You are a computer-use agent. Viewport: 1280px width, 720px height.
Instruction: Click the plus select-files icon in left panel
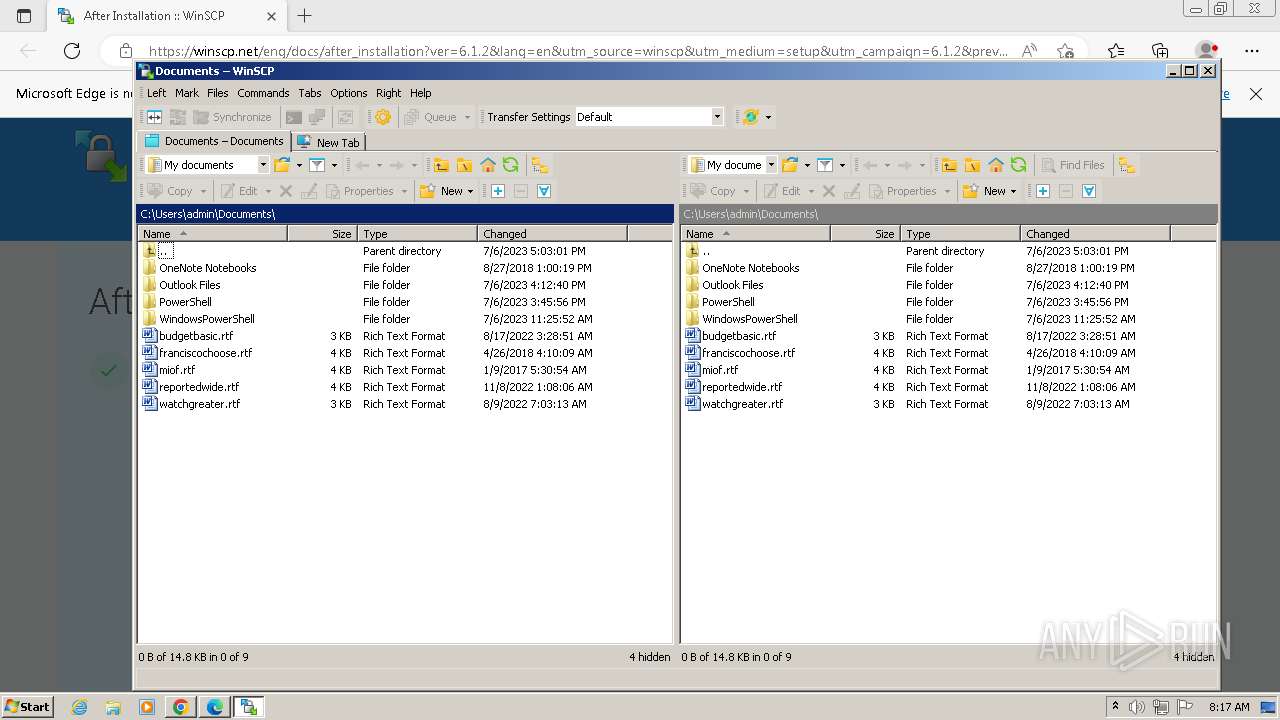(x=498, y=191)
